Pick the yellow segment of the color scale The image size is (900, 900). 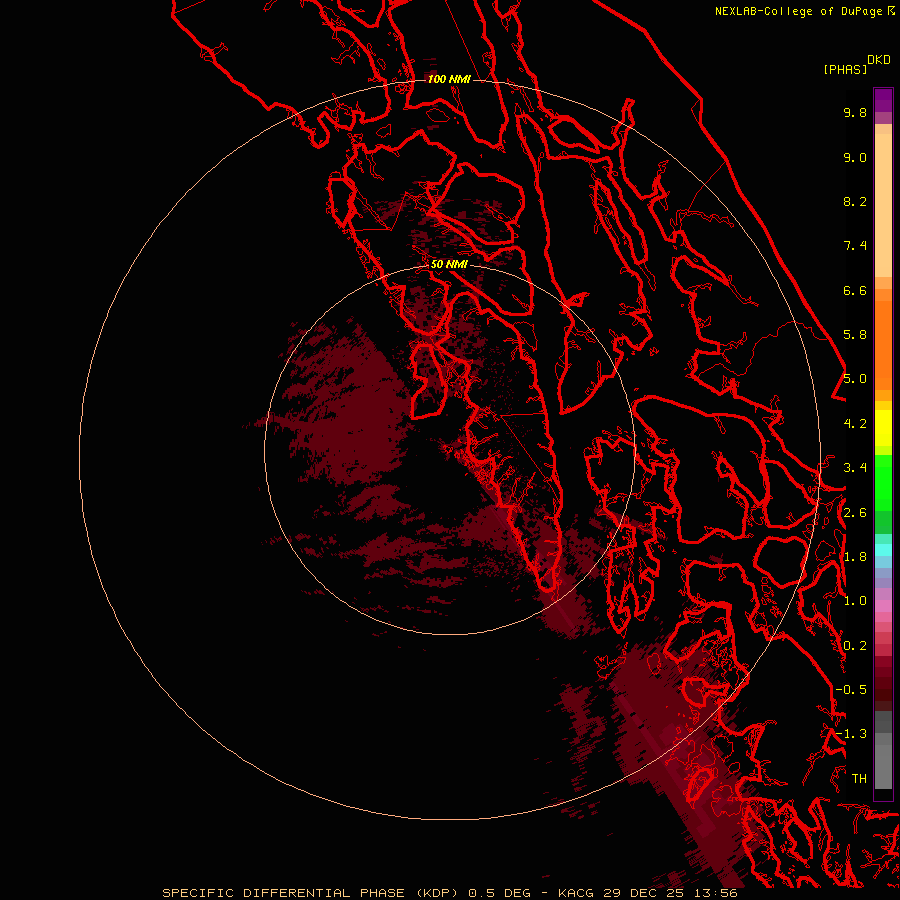(x=883, y=428)
